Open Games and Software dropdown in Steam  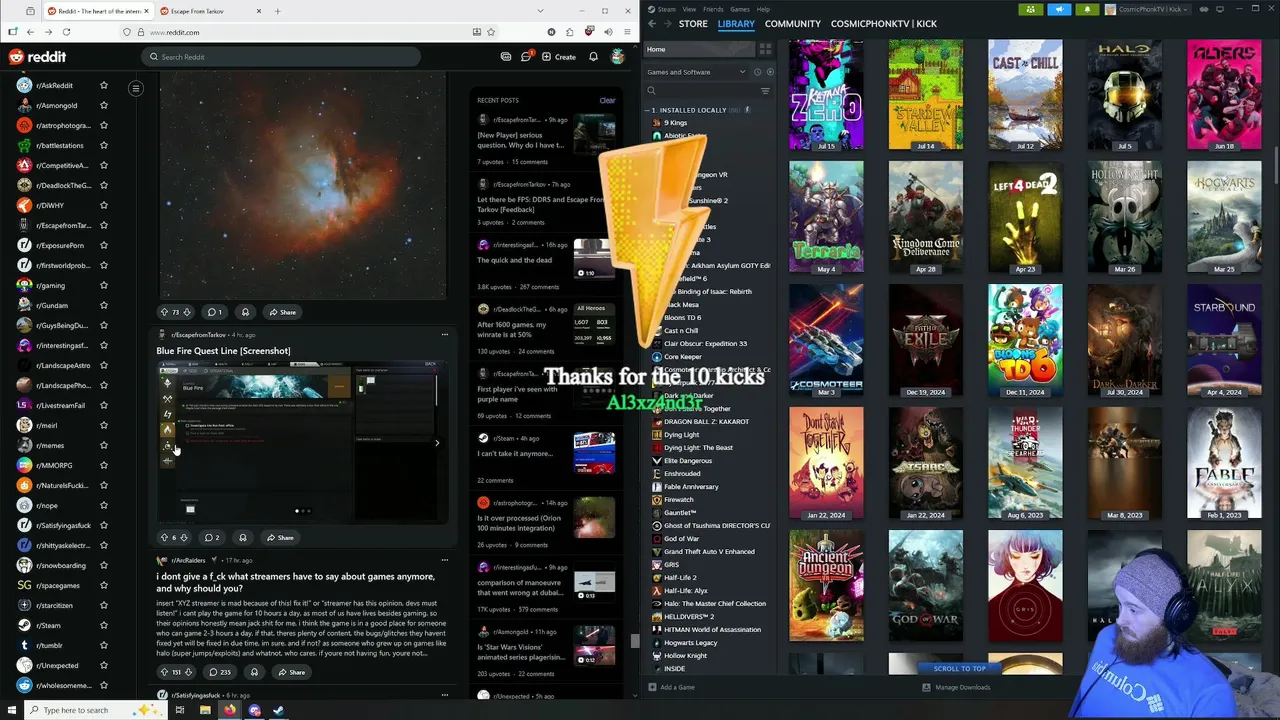[696, 72]
